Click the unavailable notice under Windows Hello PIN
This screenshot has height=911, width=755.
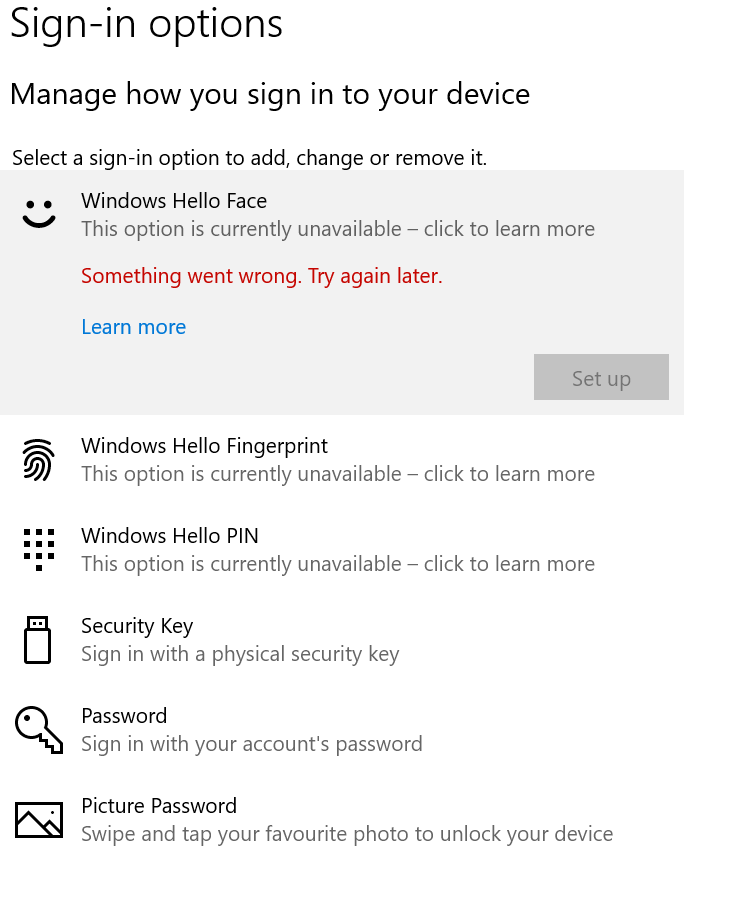338,564
